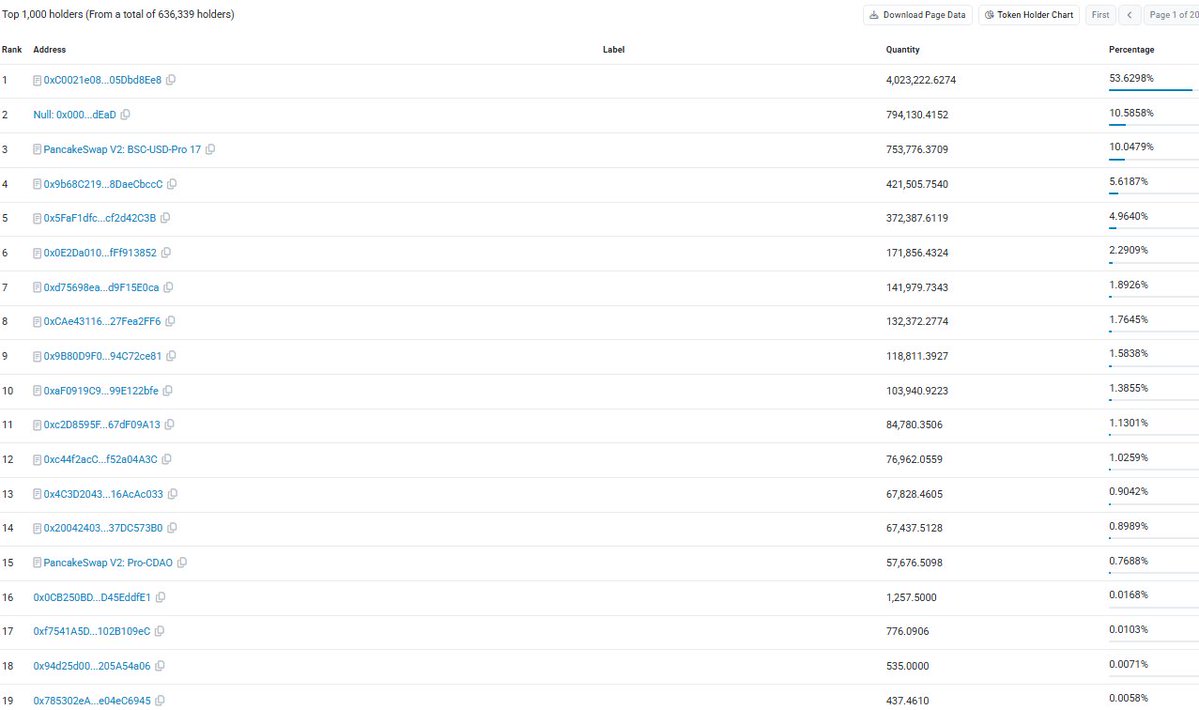1199x710 pixels.
Task: Open holder 0x4C3D2043...16AcAc033
Action: pyautogui.click(x=103, y=494)
